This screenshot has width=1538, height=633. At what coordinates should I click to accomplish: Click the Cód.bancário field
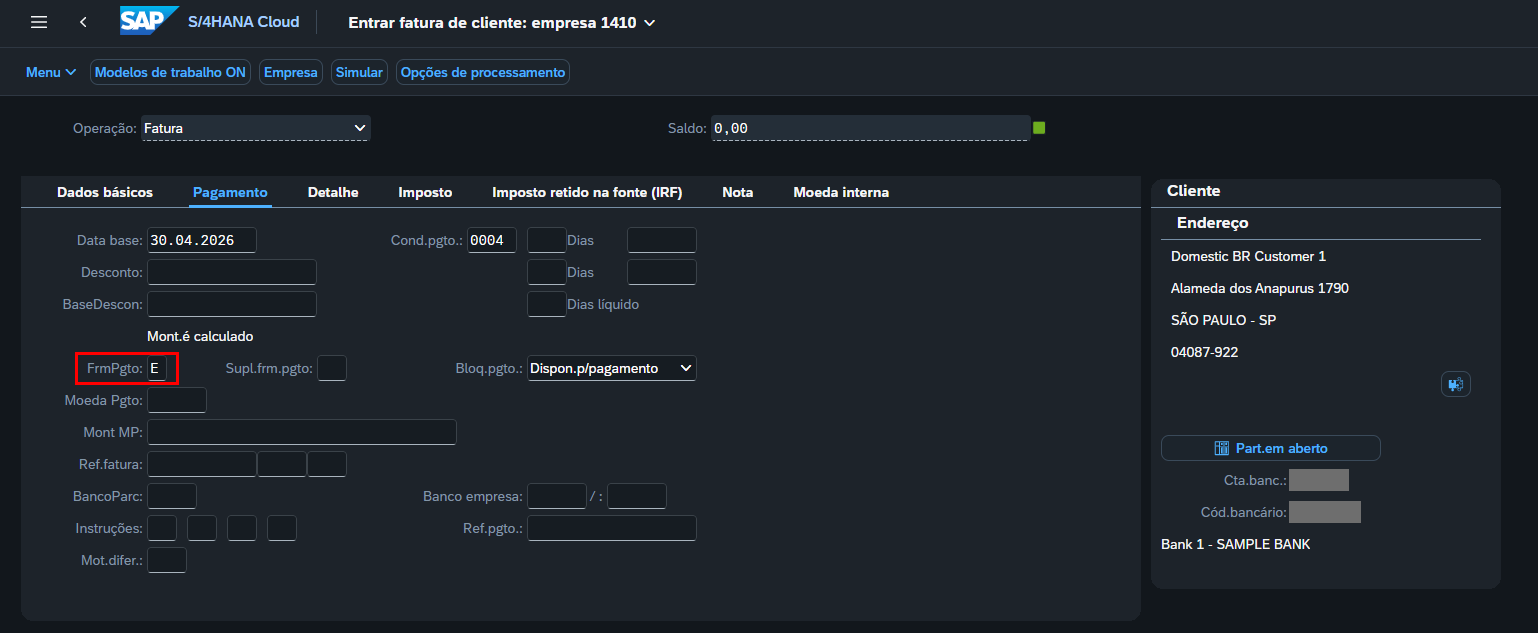1325,512
